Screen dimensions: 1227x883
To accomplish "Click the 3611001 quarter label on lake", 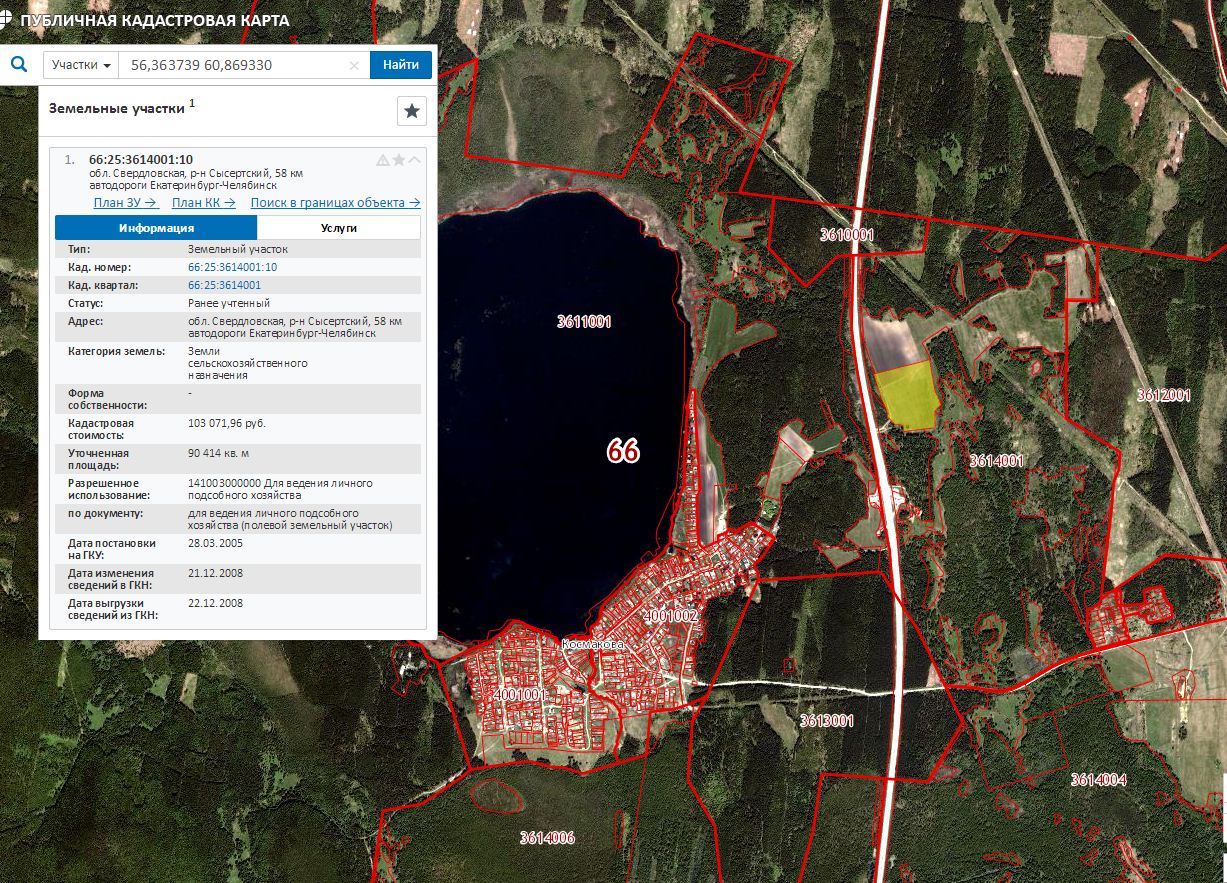I will (x=584, y=322).
